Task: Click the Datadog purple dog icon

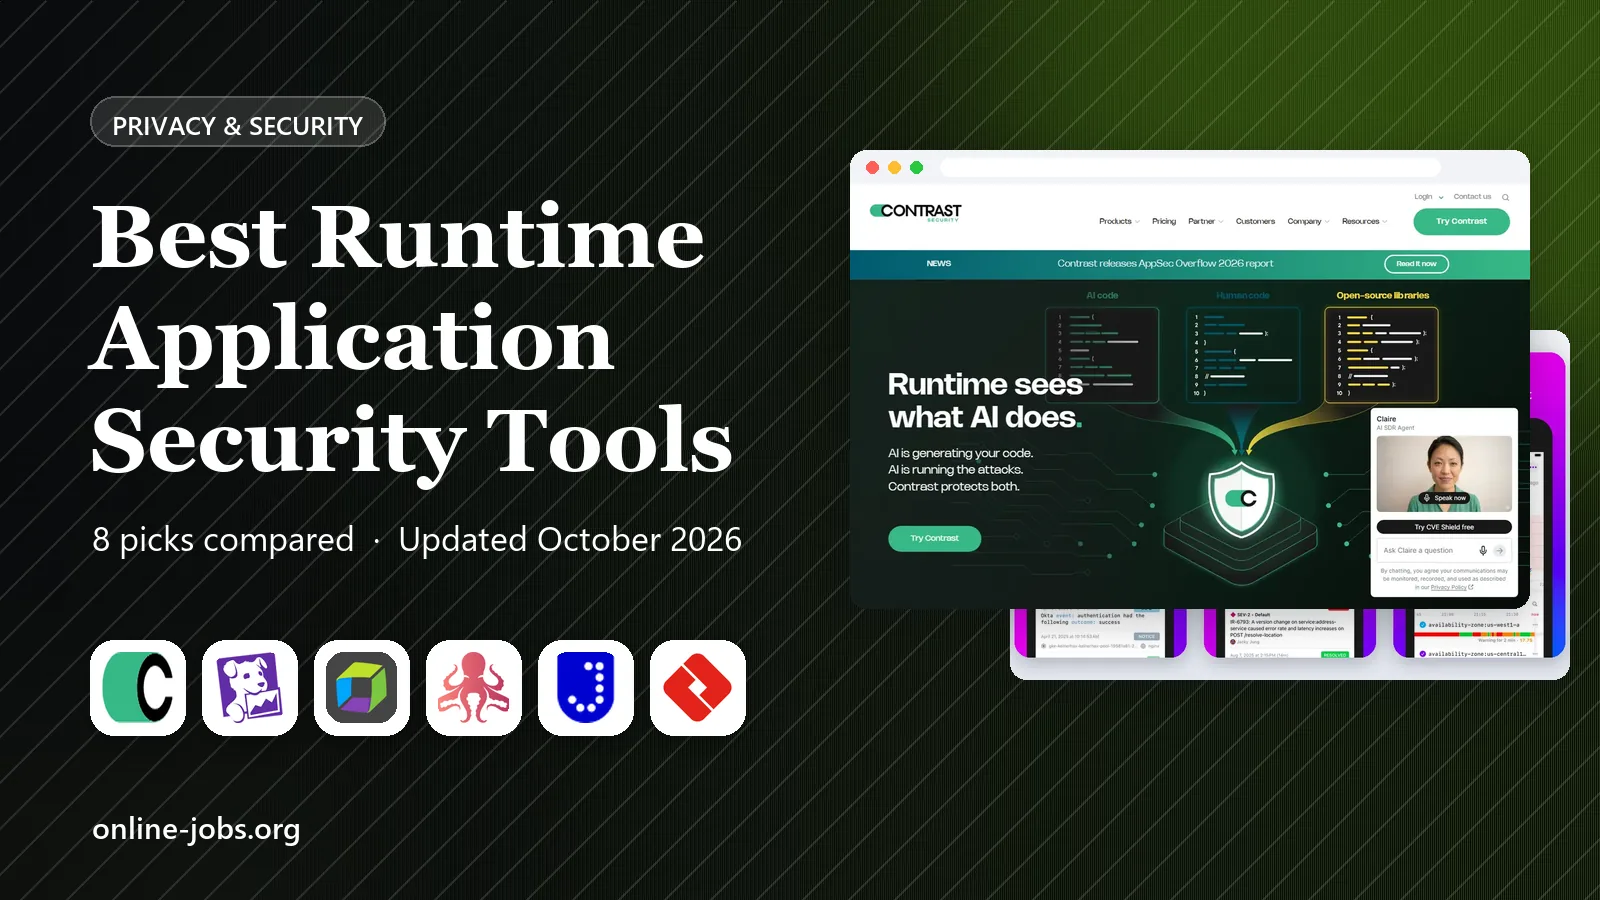Action: pos(250,688)
